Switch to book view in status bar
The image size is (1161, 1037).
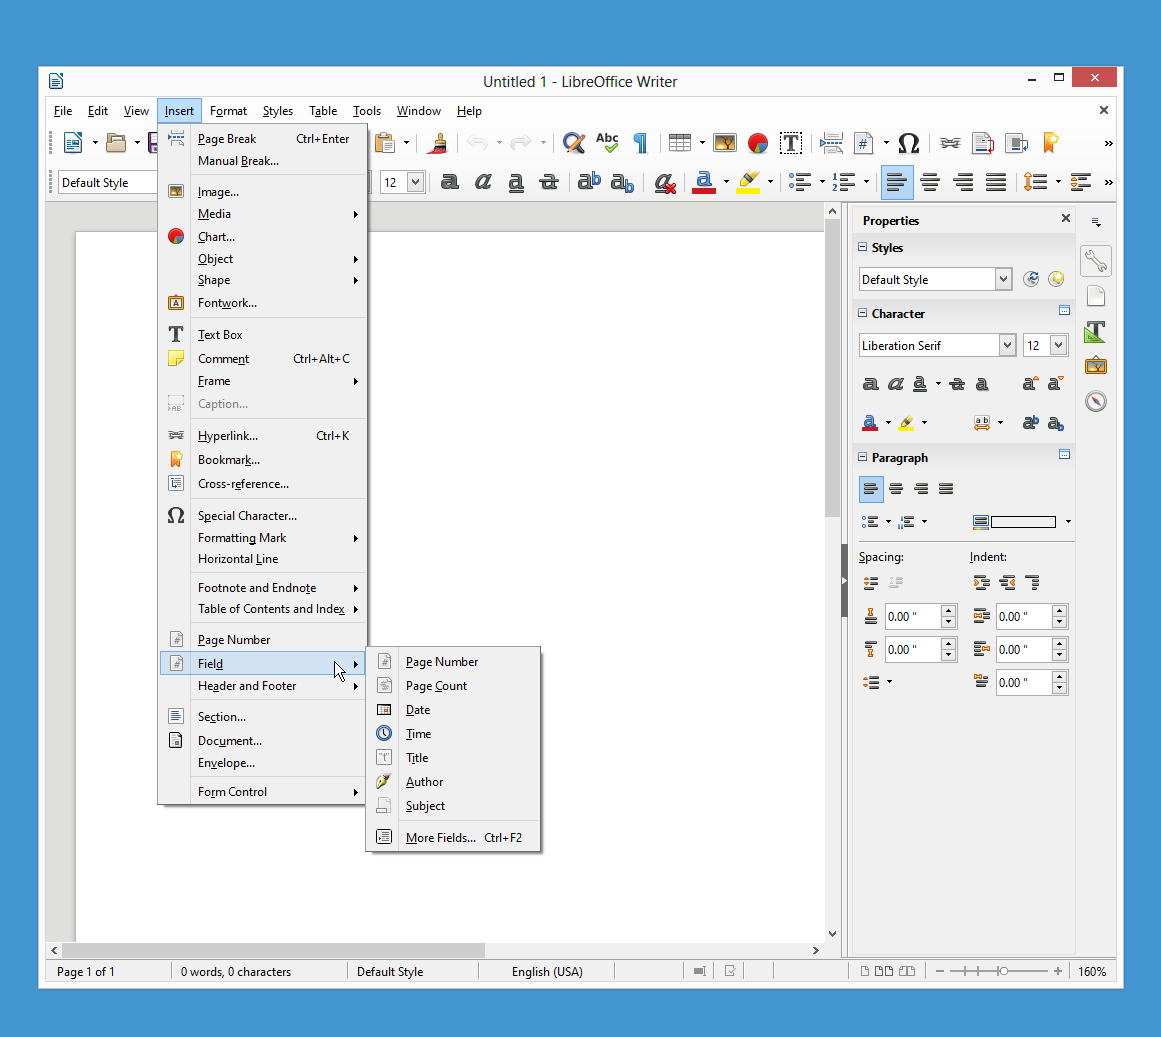tap(907, 971)
